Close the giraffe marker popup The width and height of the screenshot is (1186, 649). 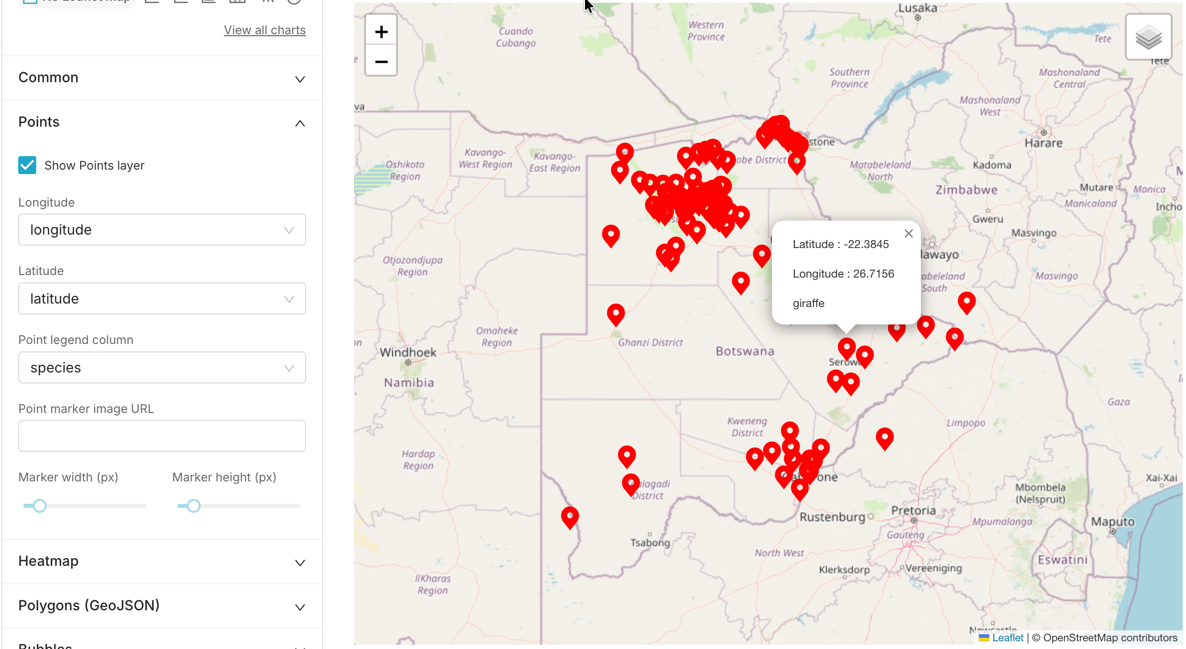[908, 234]
